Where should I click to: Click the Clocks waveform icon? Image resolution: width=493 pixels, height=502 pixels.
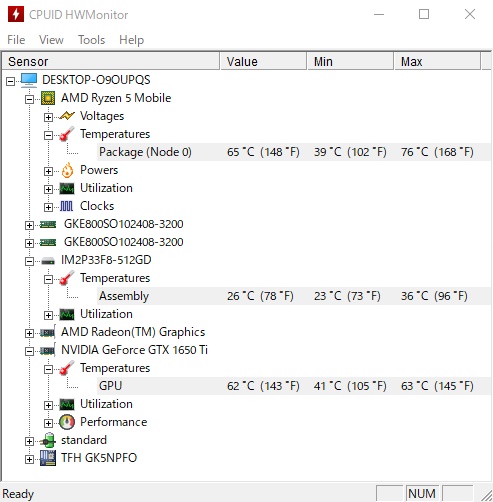click(67, 206)
